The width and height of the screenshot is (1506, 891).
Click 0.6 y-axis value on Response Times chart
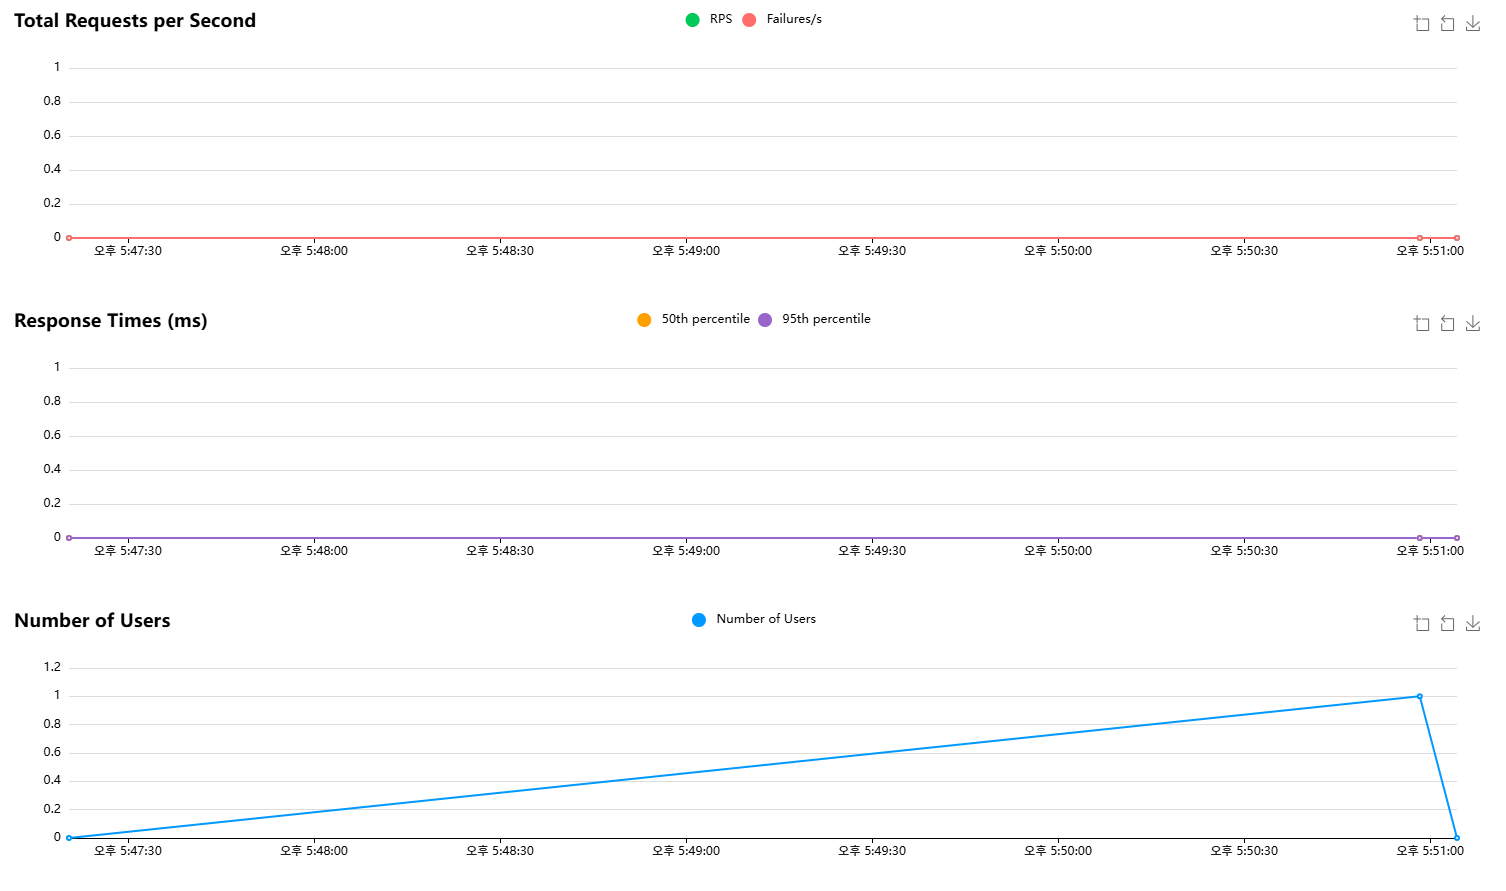[x=52, y=435]
